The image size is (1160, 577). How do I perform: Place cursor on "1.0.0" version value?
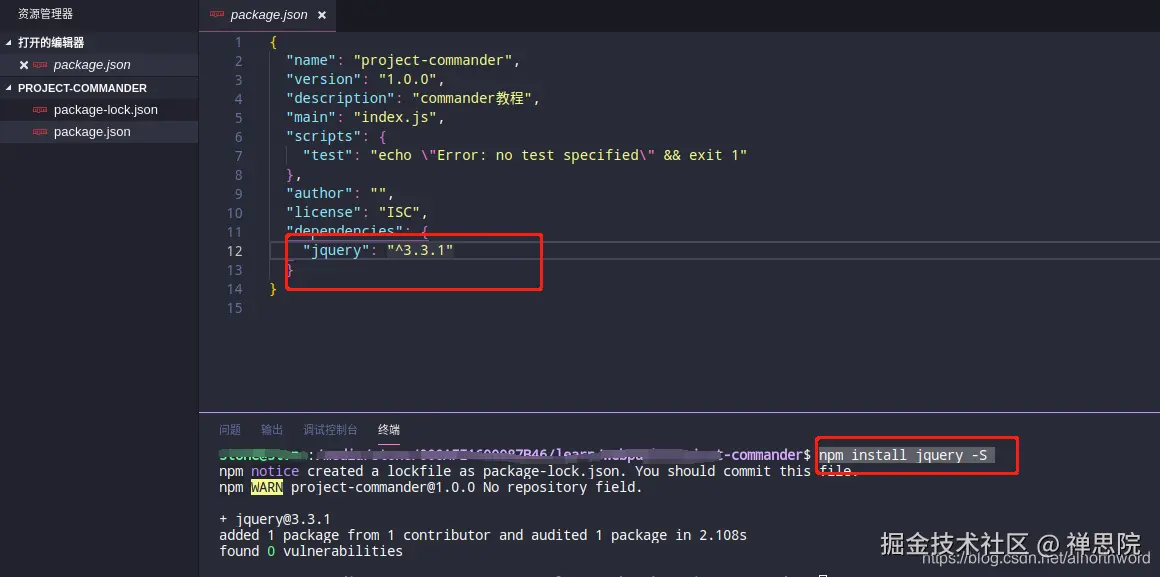tap(407, 79)
